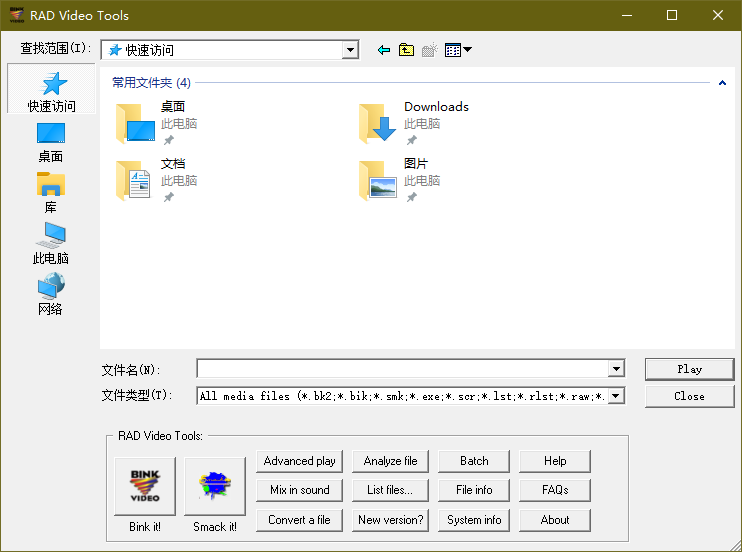Open the view menu icon in toolbar

458,50
